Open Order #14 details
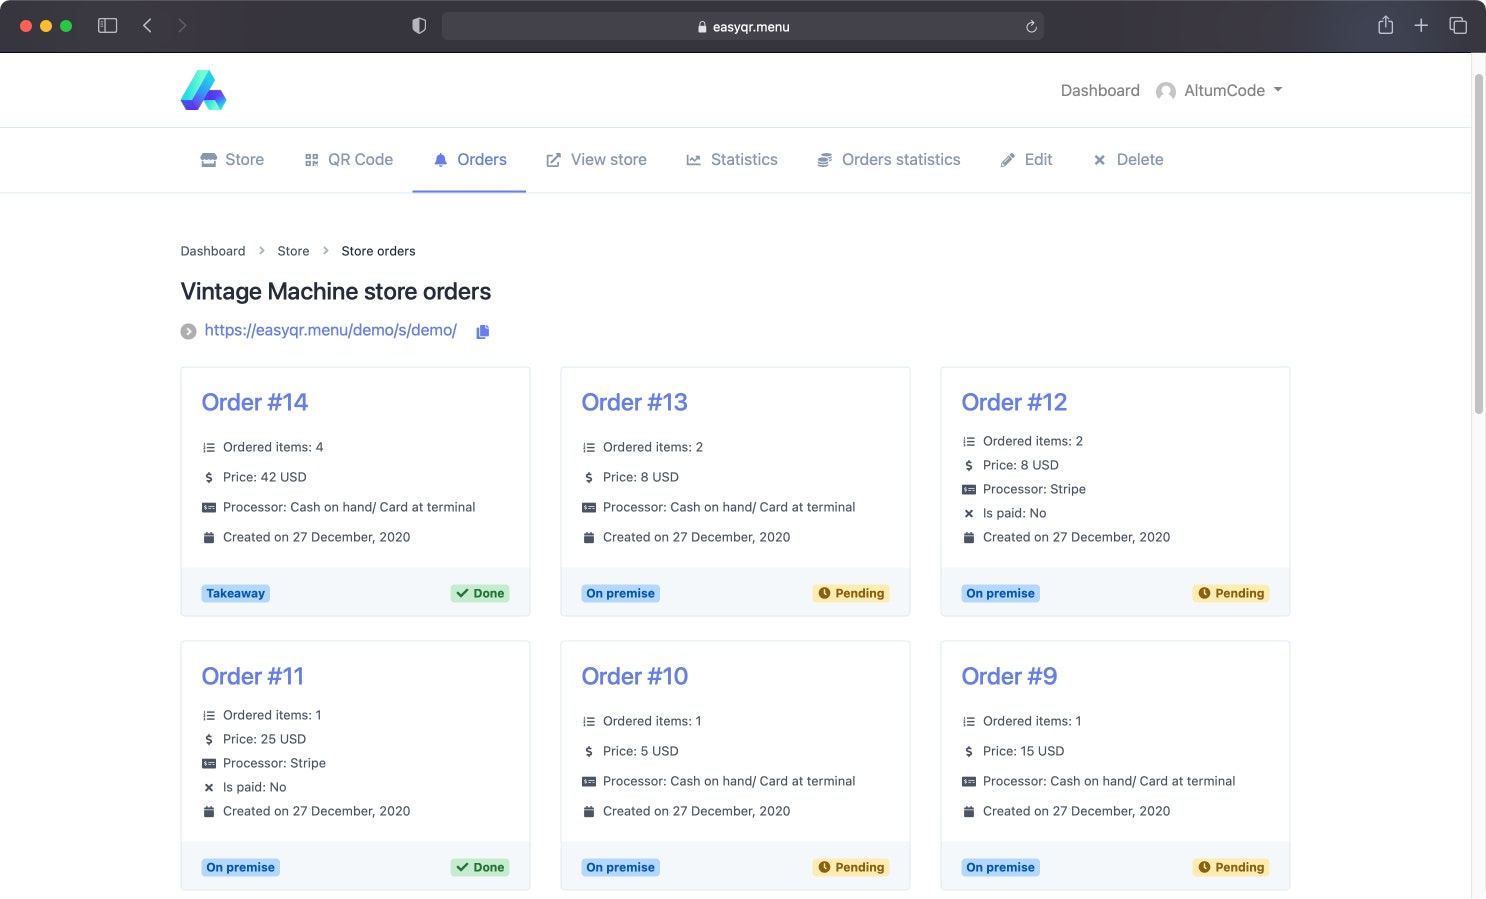1486x899 pixels. [255, 402]
